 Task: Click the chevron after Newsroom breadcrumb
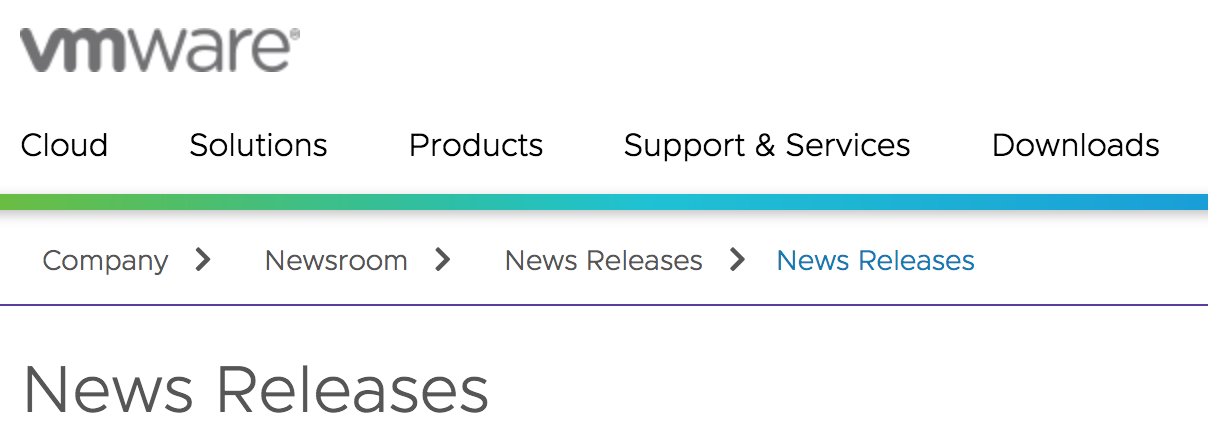pos(443,260)
